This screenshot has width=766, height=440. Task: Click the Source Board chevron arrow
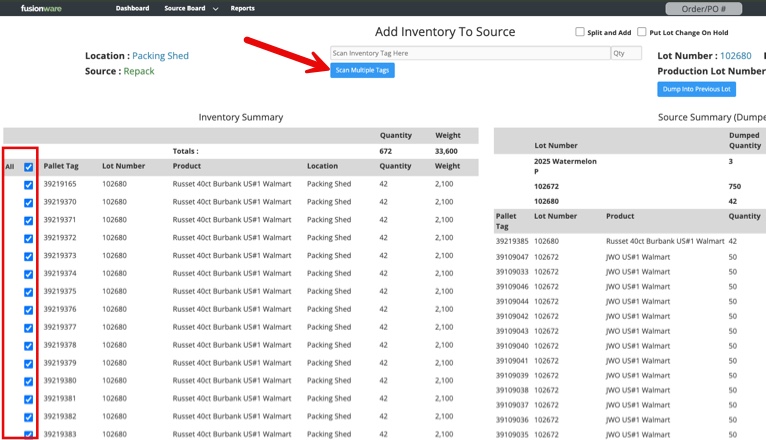tap(216, 9)
